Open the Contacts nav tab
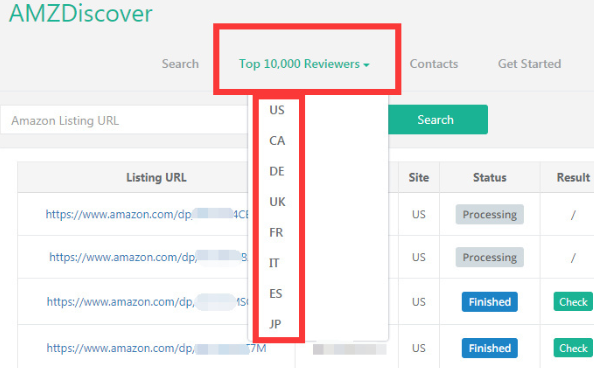 [434, 64]
